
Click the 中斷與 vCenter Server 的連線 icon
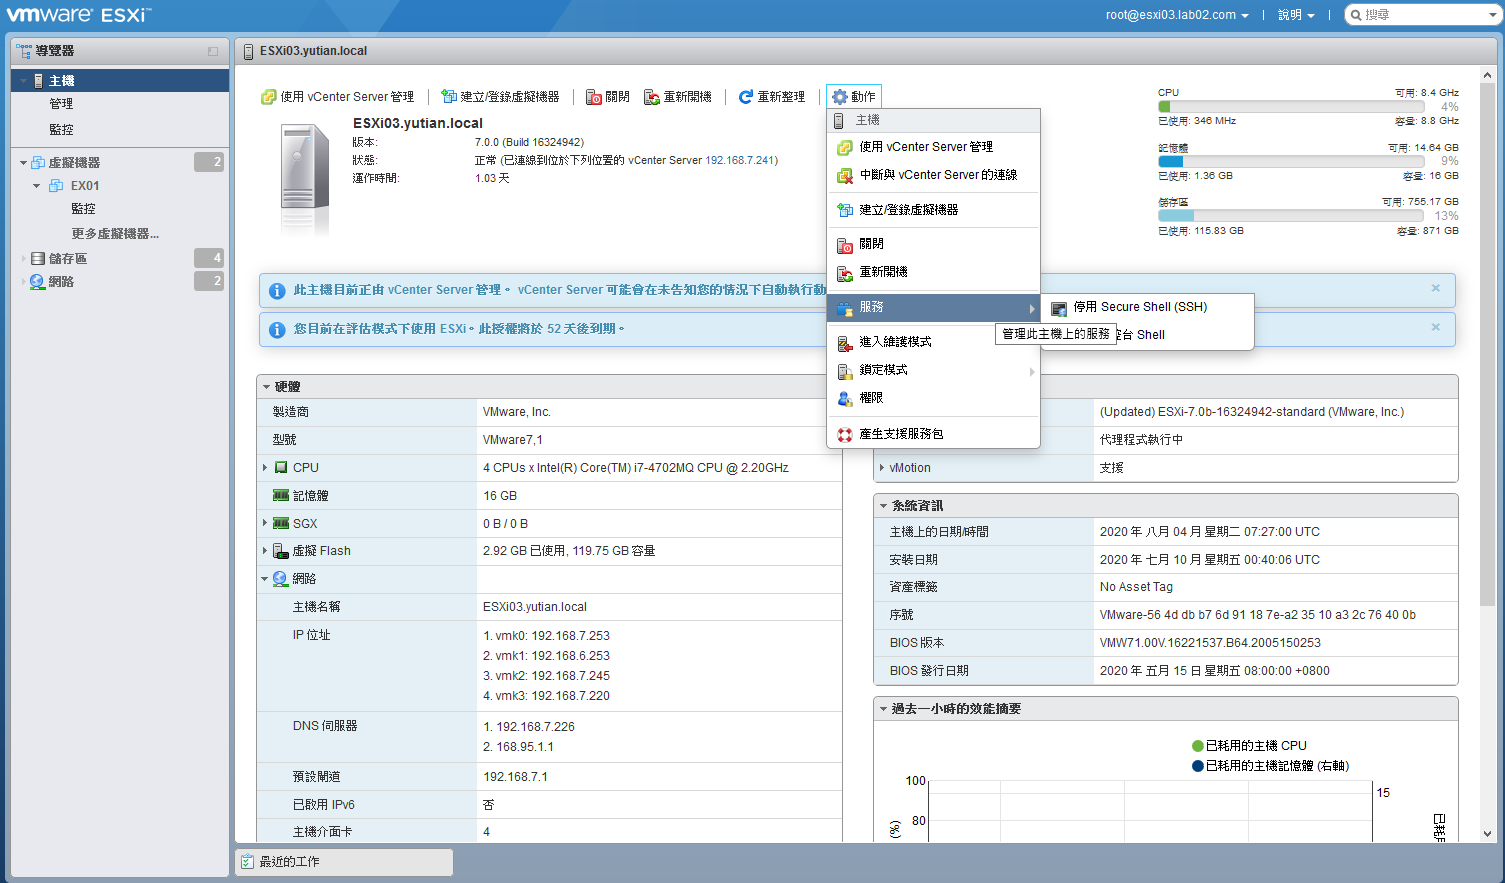pos(845,175)
